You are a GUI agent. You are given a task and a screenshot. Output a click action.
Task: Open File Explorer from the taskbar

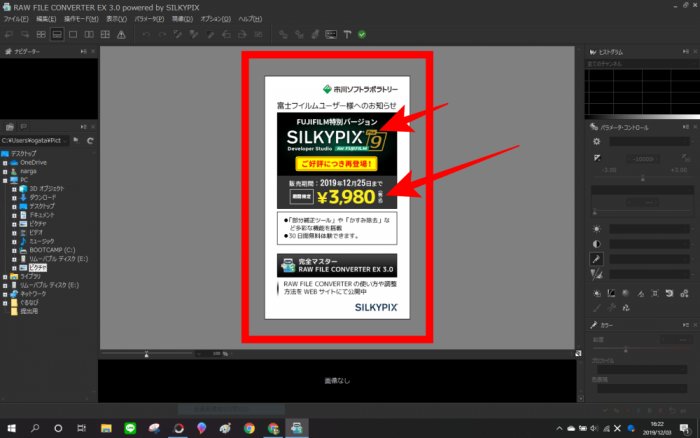click(x=106, y=429)
